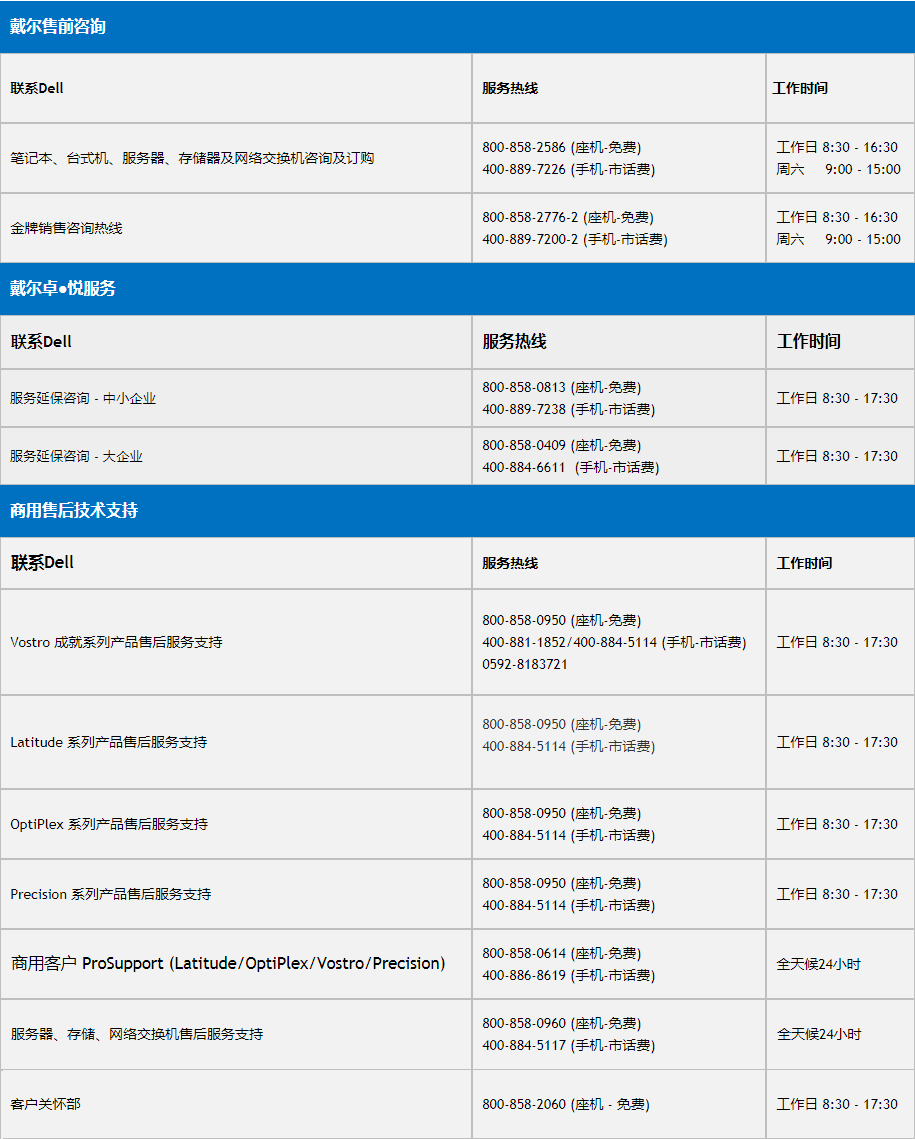
Task: Select working hours in the Precision row
Action: click(x=837, y=894)
